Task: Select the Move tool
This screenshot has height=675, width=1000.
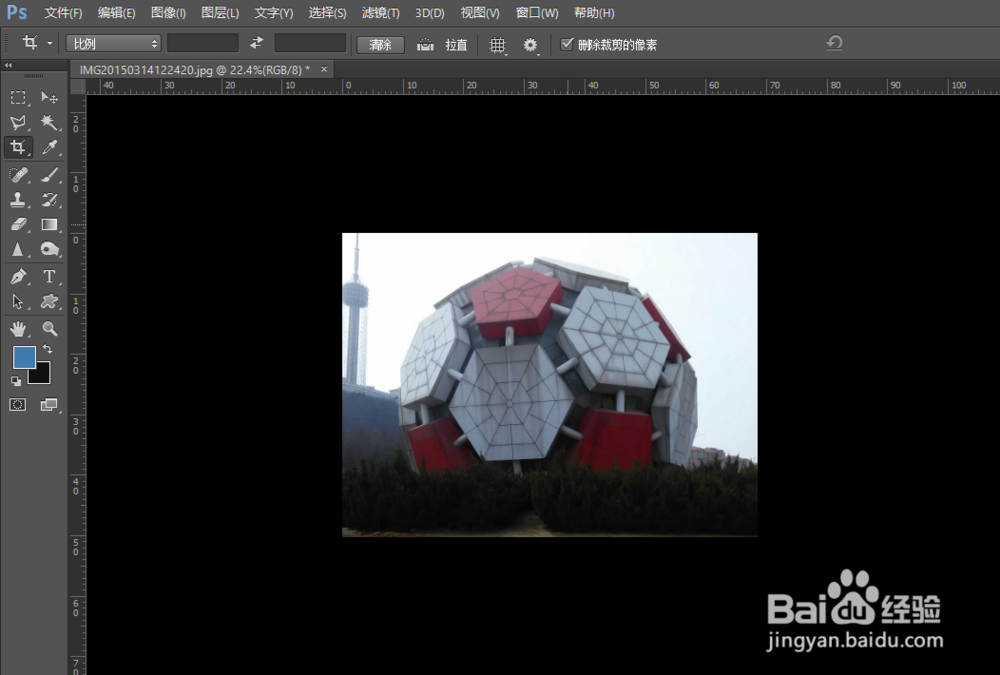Action: (49, 98)
